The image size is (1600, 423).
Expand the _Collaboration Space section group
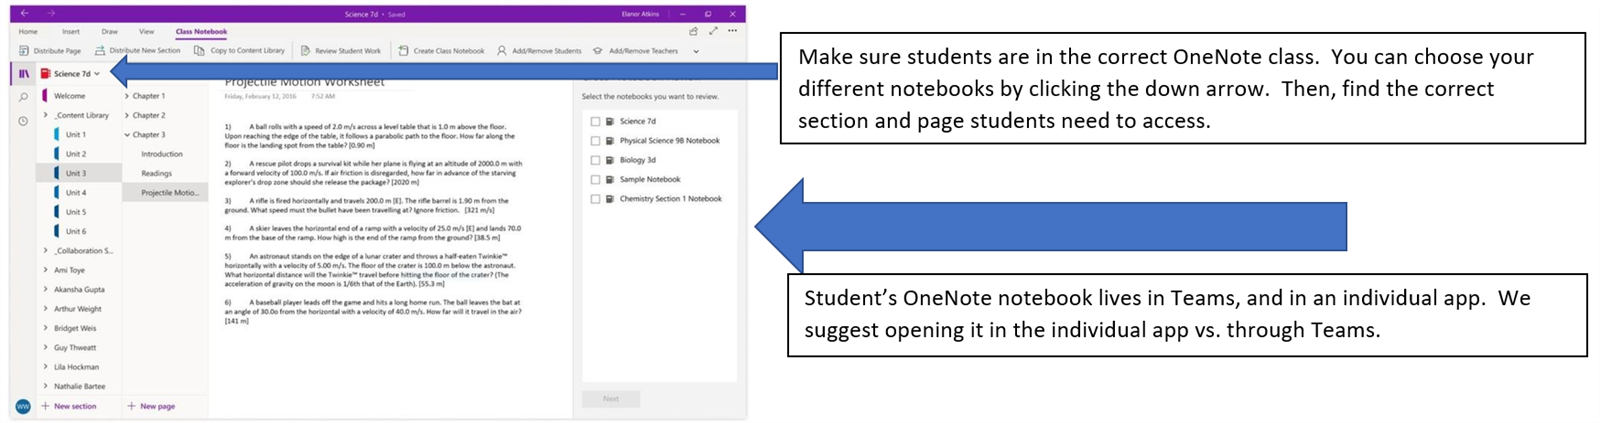coord(46,251)
